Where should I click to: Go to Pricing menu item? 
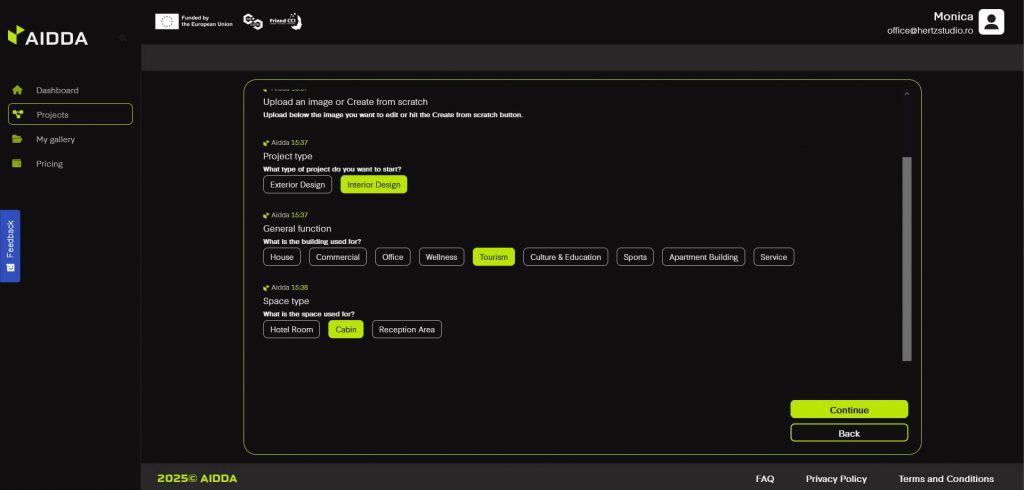(x=49, y=164)
